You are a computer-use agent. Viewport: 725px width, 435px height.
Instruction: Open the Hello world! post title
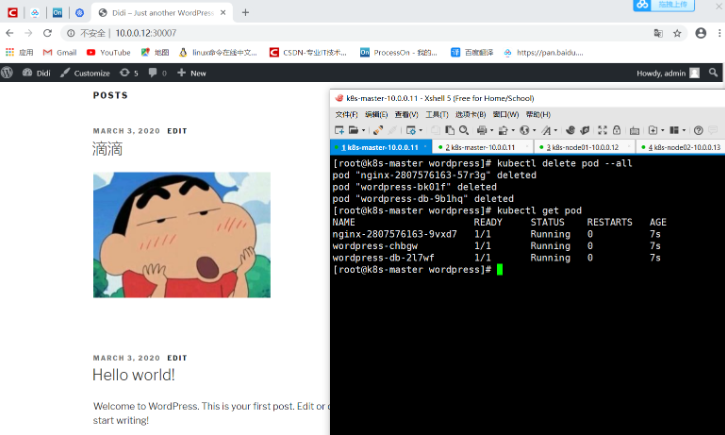click(134, 375)
